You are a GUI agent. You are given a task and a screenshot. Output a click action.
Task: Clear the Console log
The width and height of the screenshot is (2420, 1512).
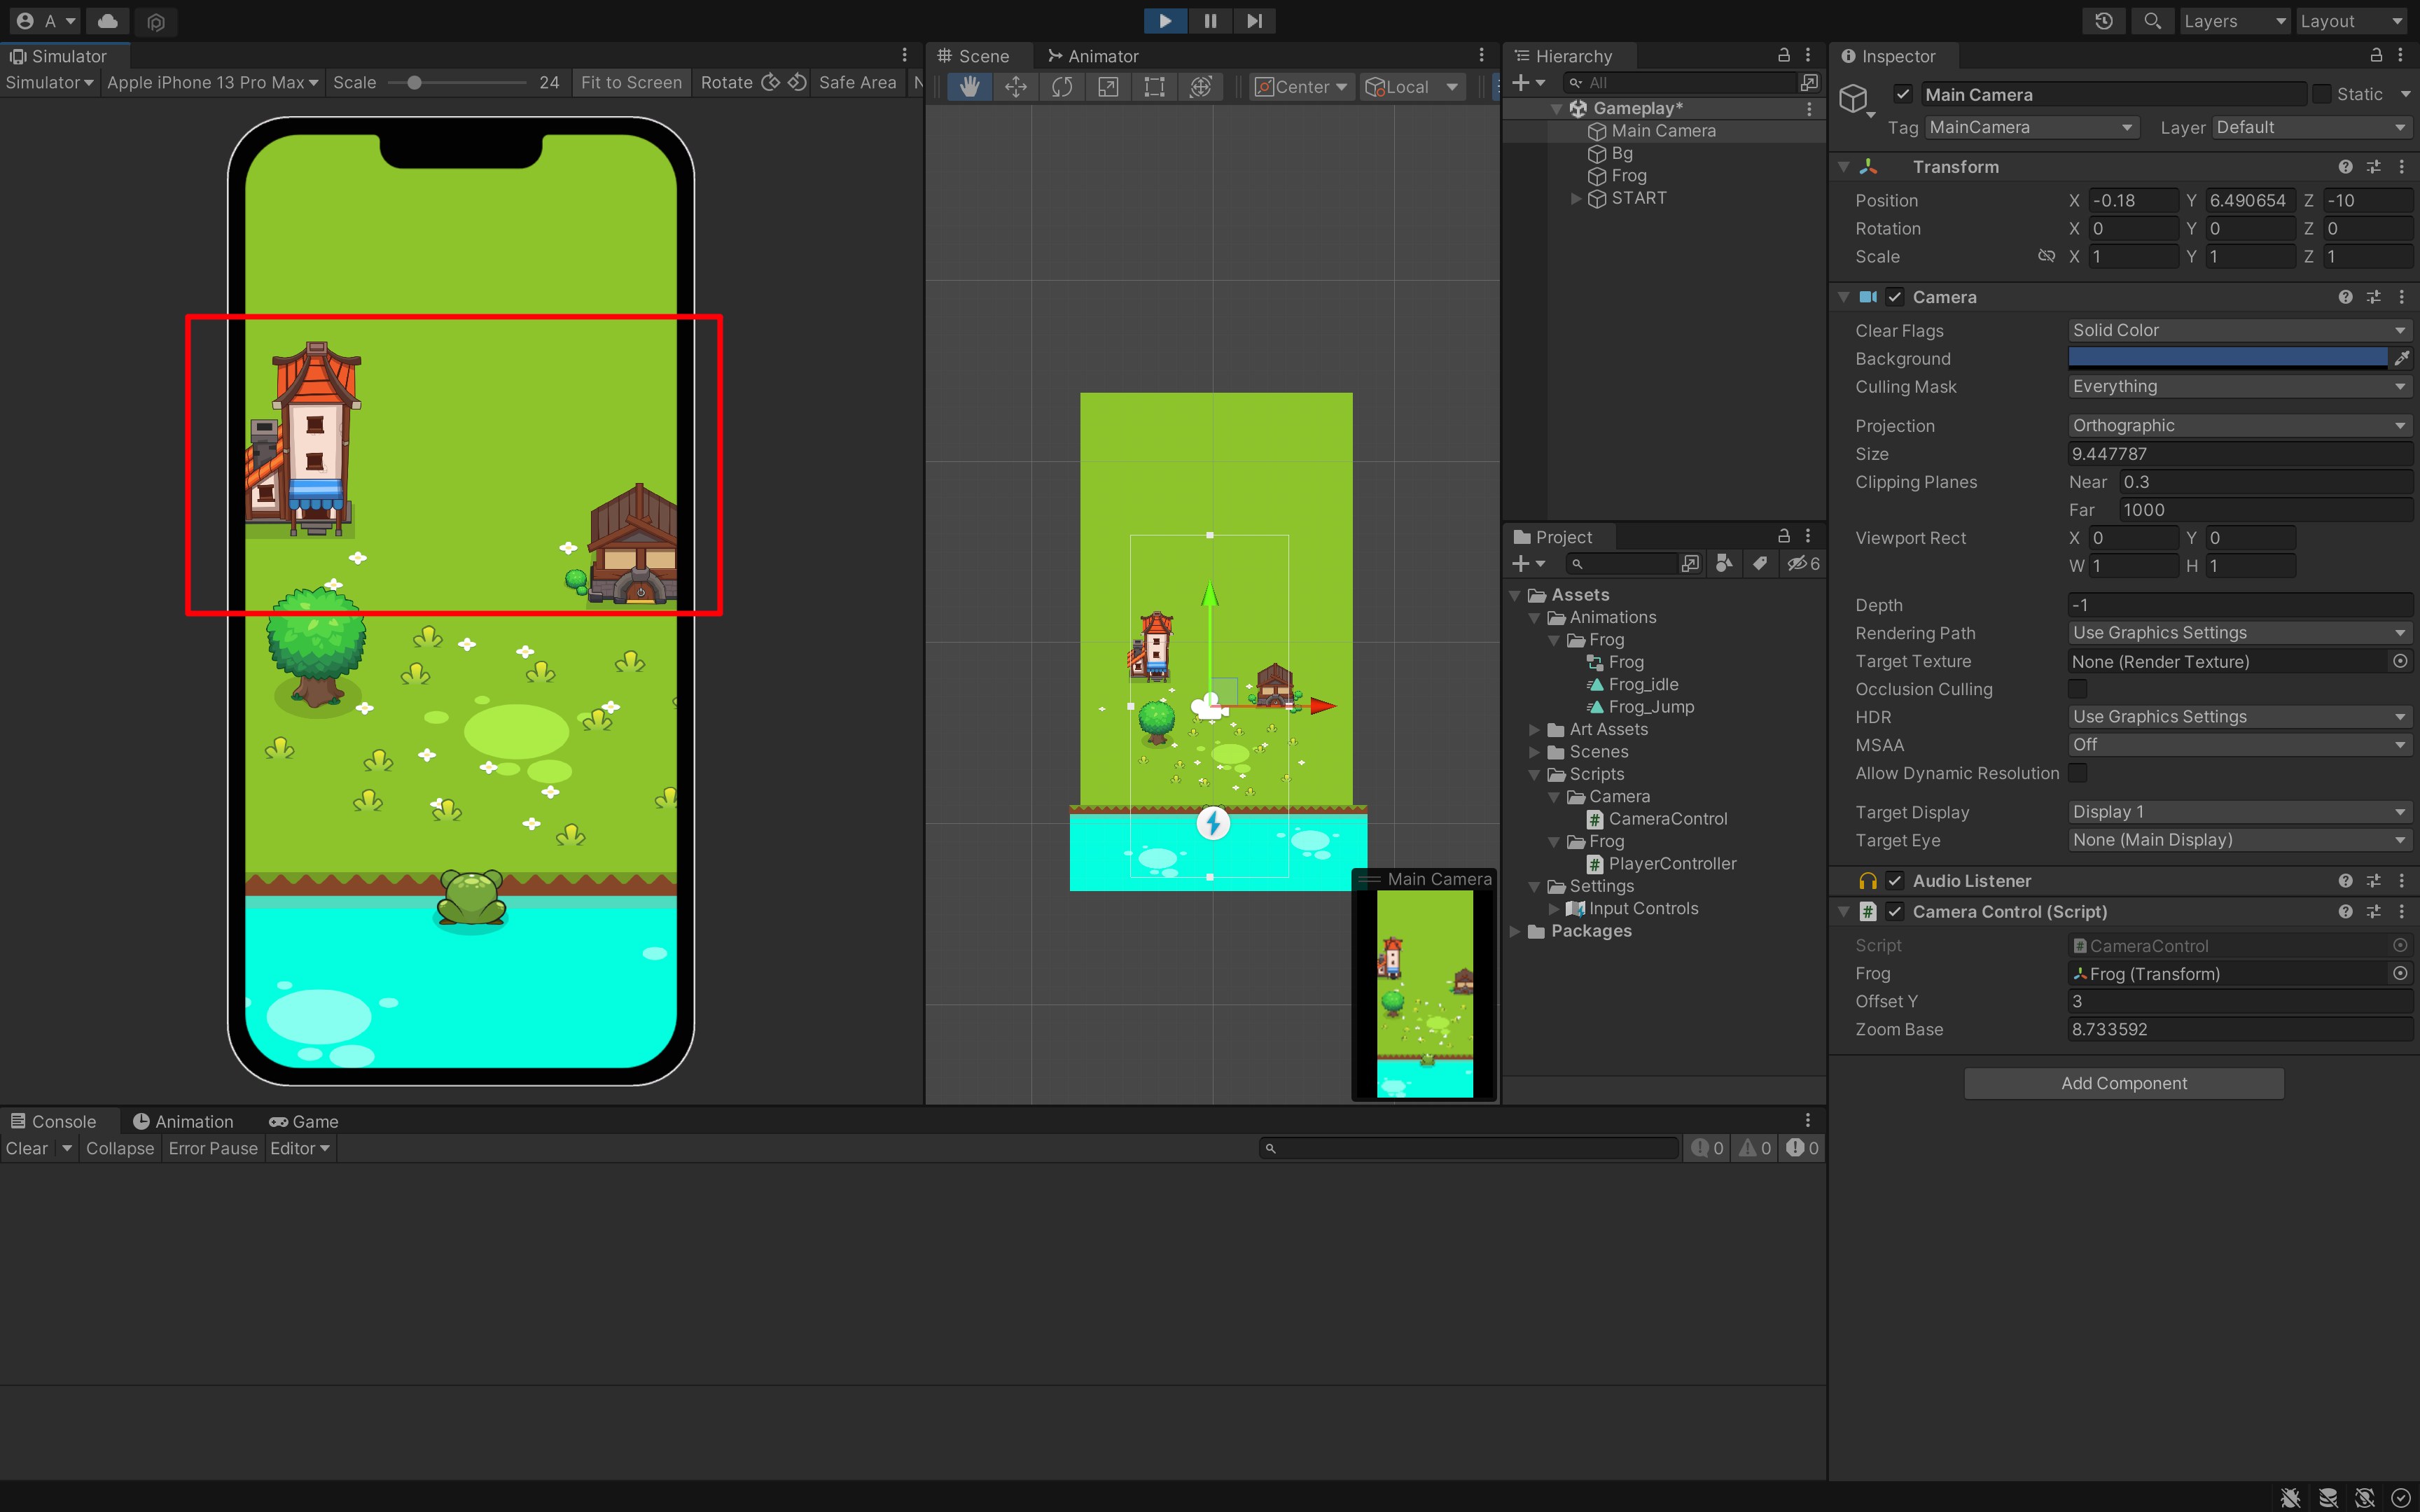(x=27, y=1148)
